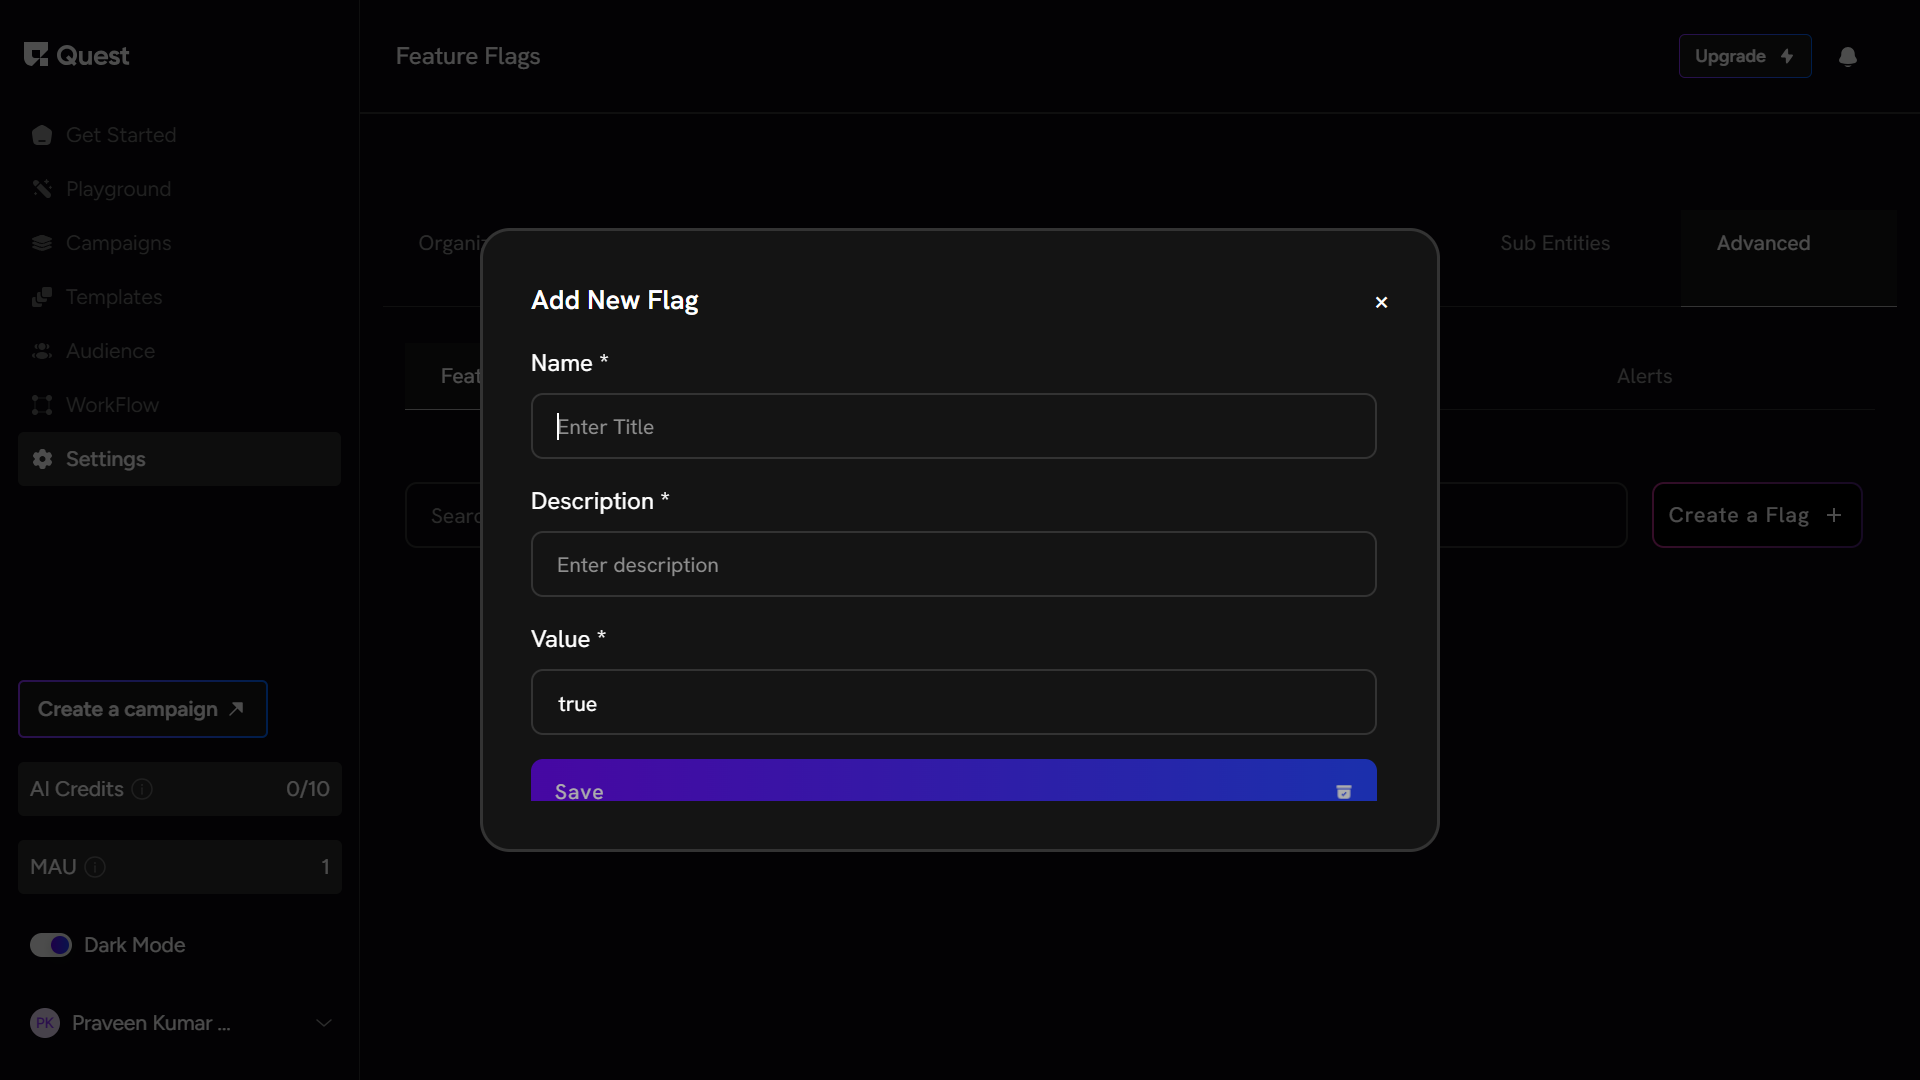The width and height of the screenshot is (1920, 1080).
Task: Click the Settings gear icon
Action: (42, 459)
